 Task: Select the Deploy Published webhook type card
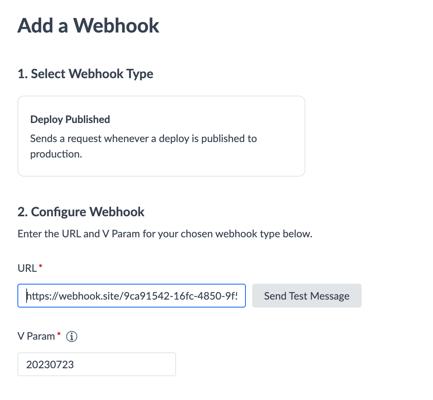161,136
